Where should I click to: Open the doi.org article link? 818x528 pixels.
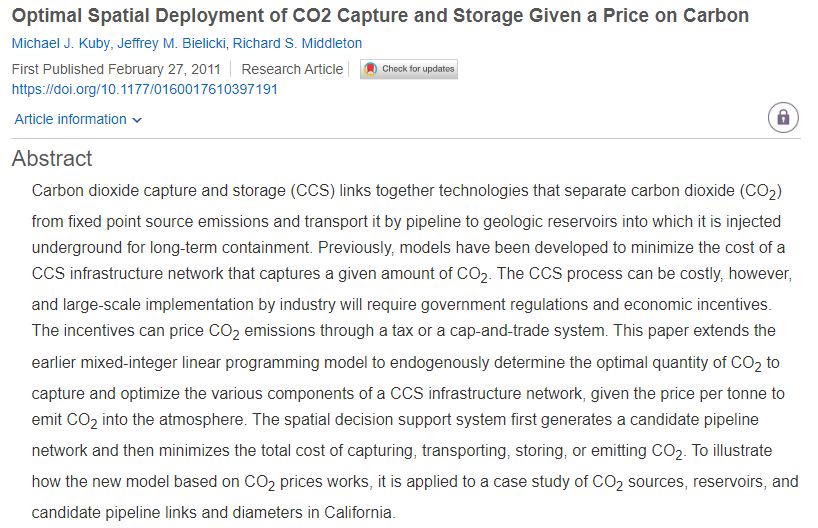coord(145,89)
